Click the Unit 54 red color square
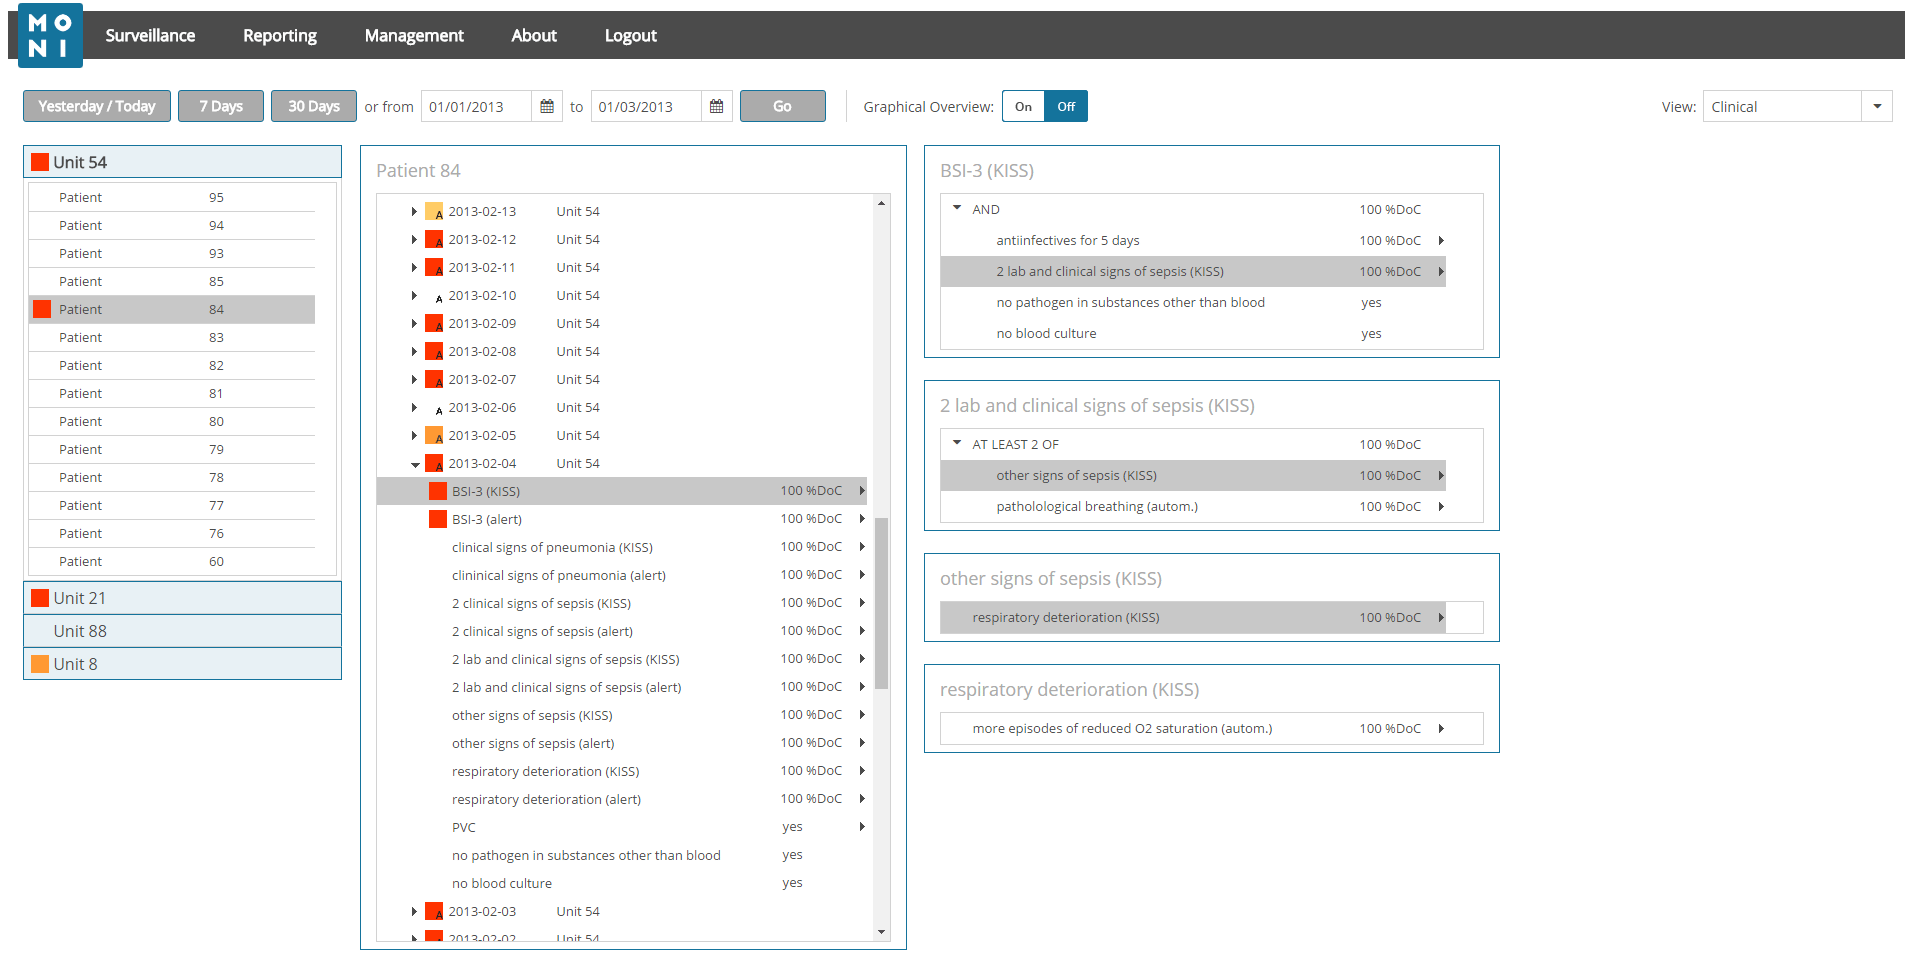Viewport: 1905px width, 955px height. pos(40,162)
